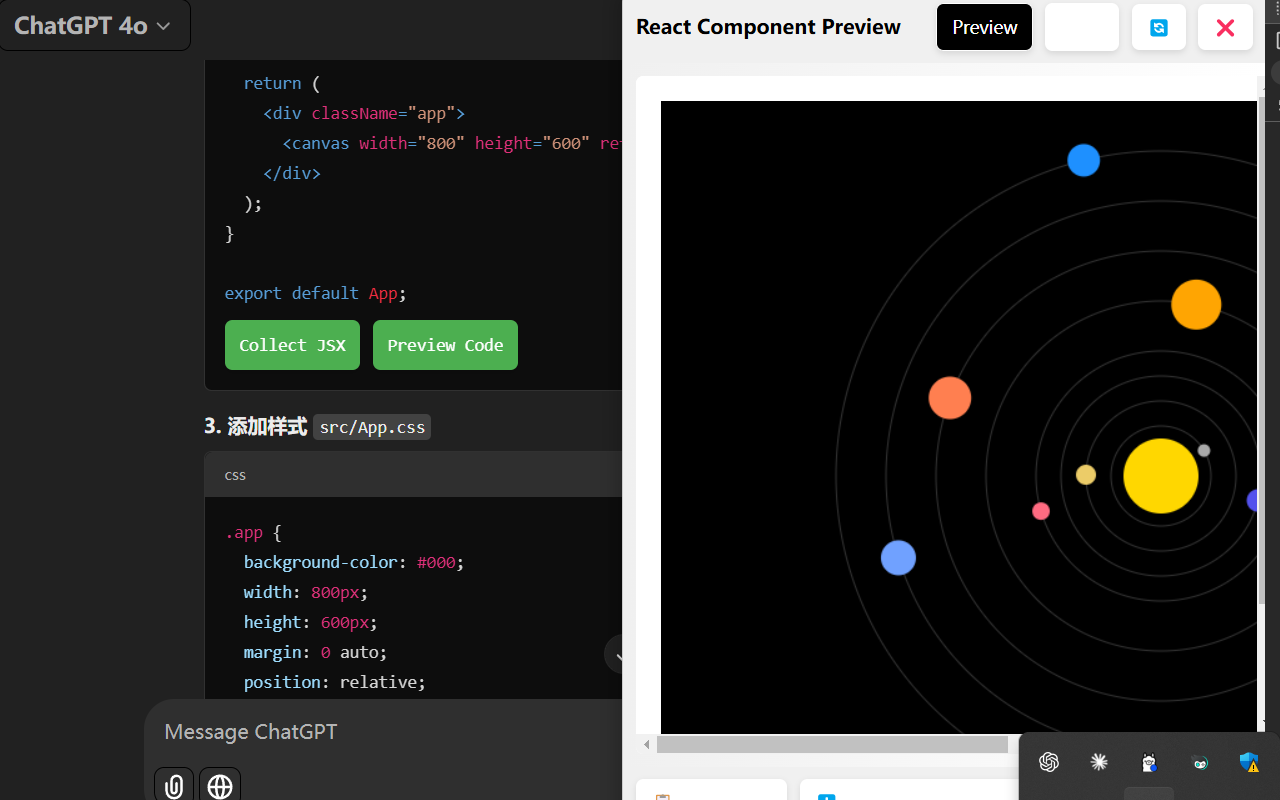Click the paperclip attach file icon
Screen dimensions: 1280x800
pyautogui.click(x=174, y=786)
